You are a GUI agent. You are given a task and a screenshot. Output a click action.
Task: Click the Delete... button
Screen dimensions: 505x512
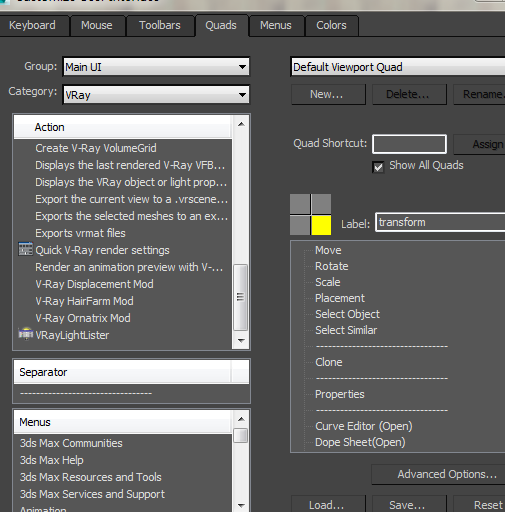tap(409, 94)
